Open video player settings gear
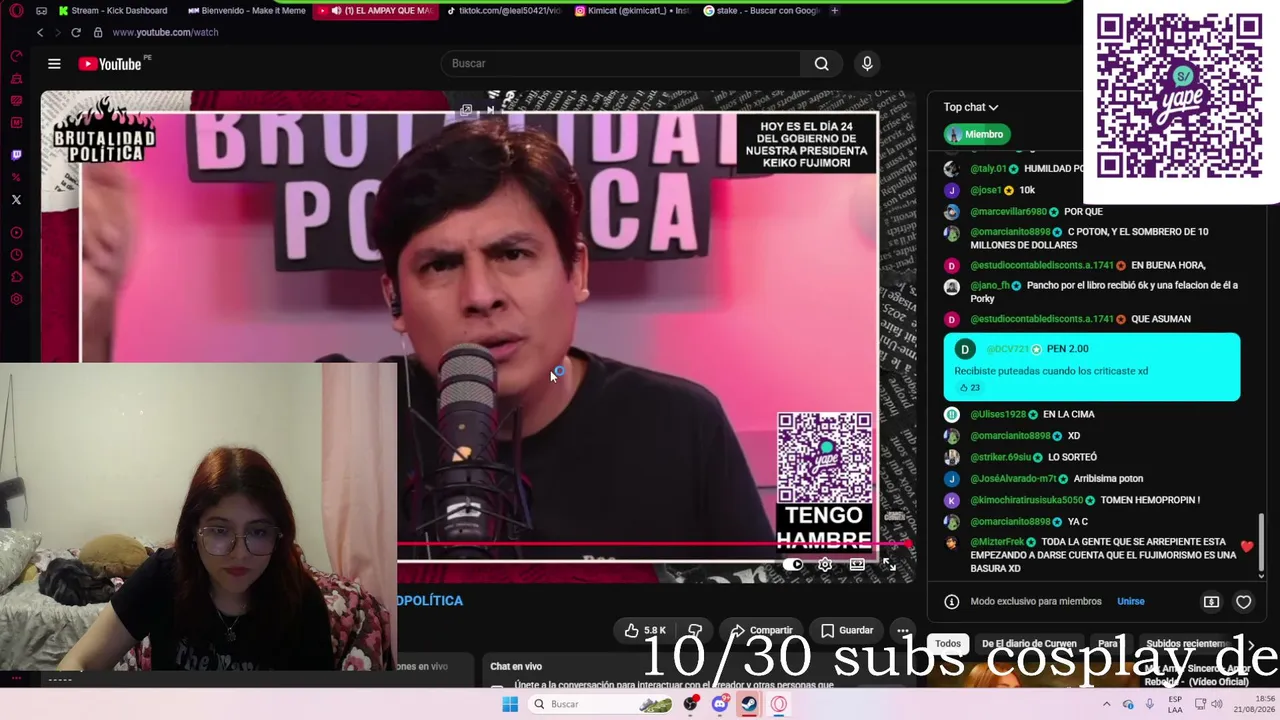 [825, 565]
